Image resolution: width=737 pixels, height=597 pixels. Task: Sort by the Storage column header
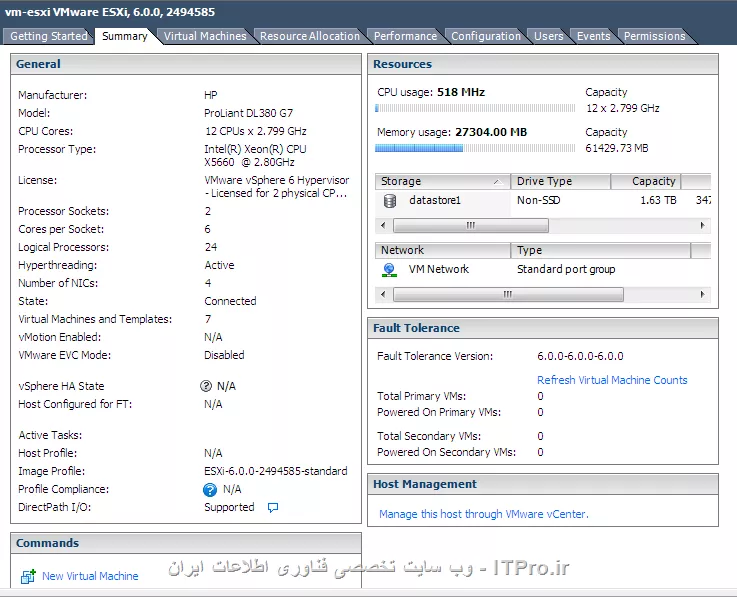pyautogui.click(x=442, y=182)
